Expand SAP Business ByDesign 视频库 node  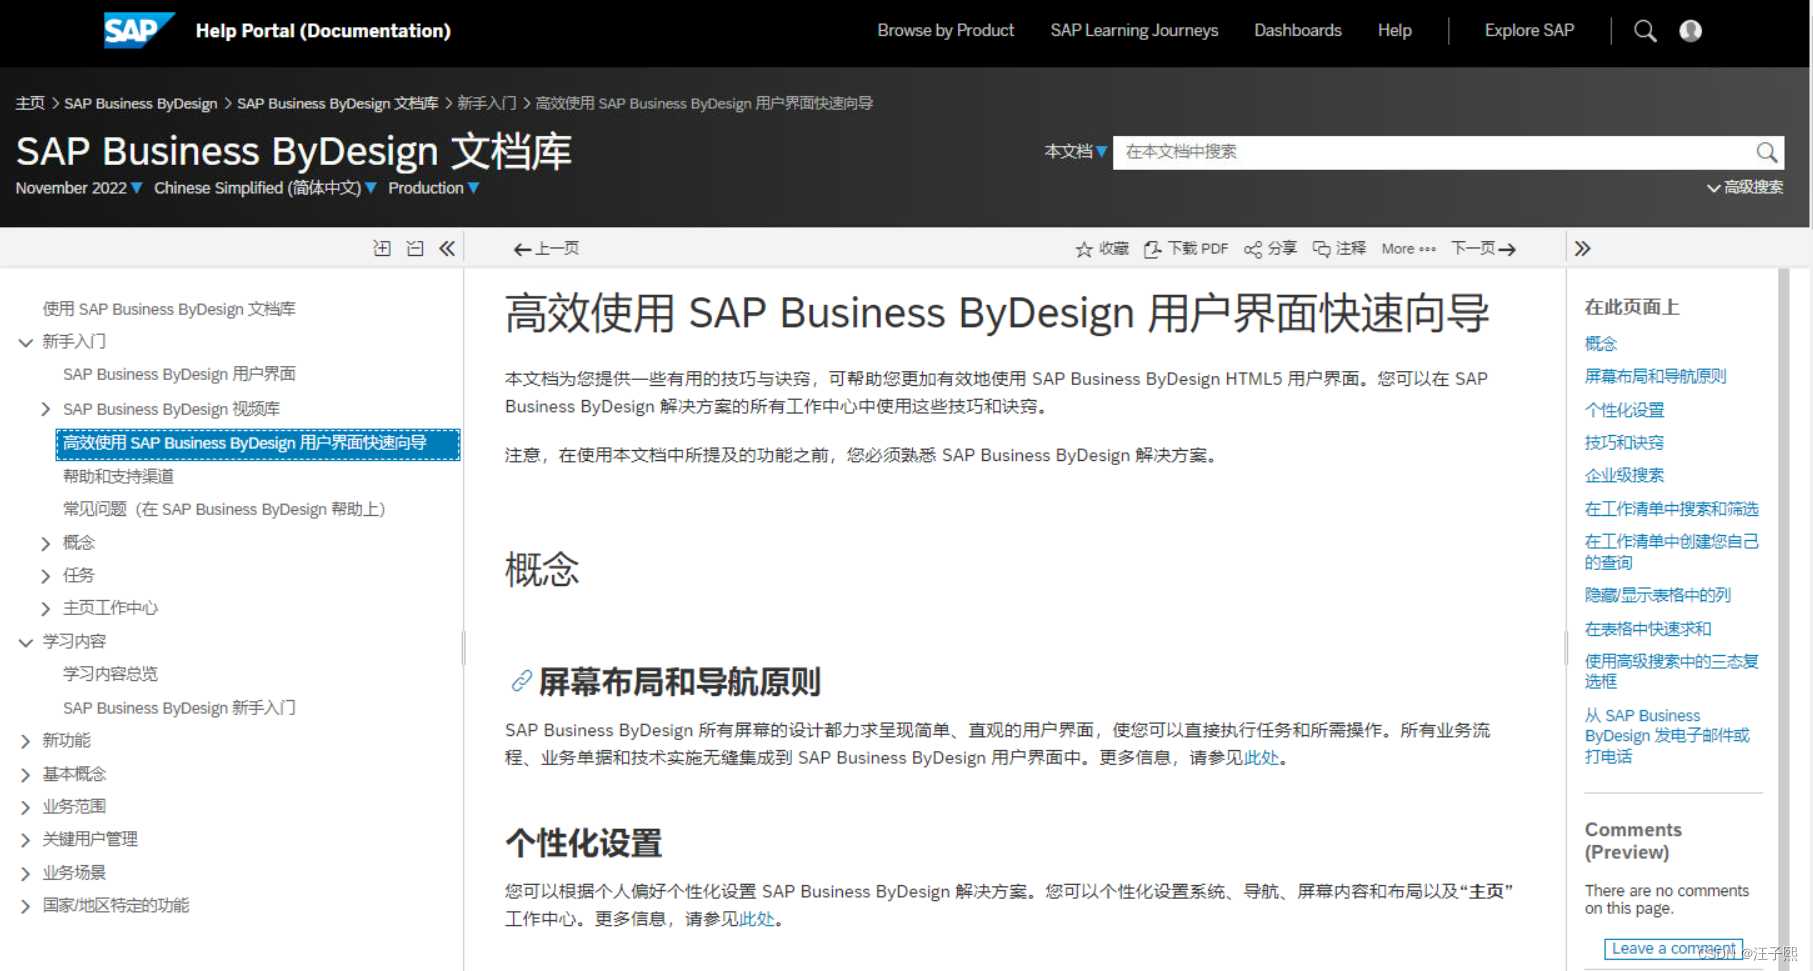tap(46, 409)
